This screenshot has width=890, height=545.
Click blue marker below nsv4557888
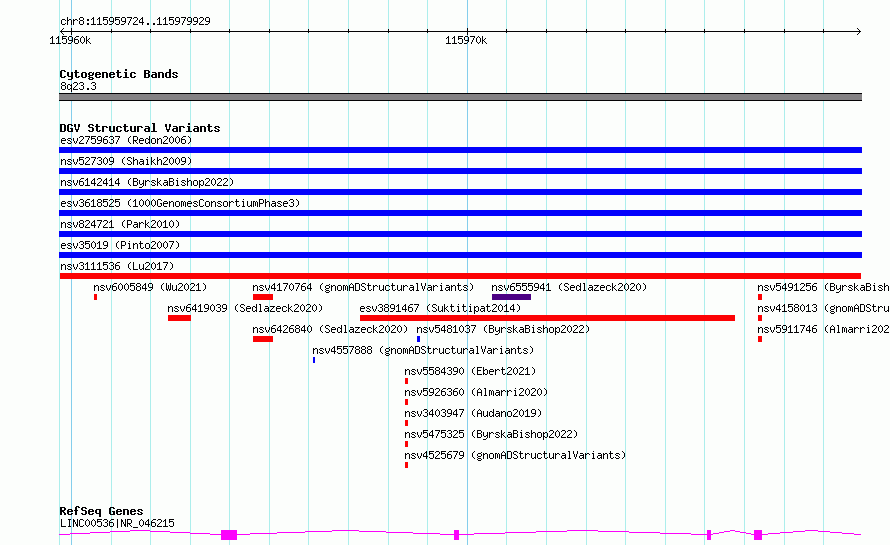314,360
